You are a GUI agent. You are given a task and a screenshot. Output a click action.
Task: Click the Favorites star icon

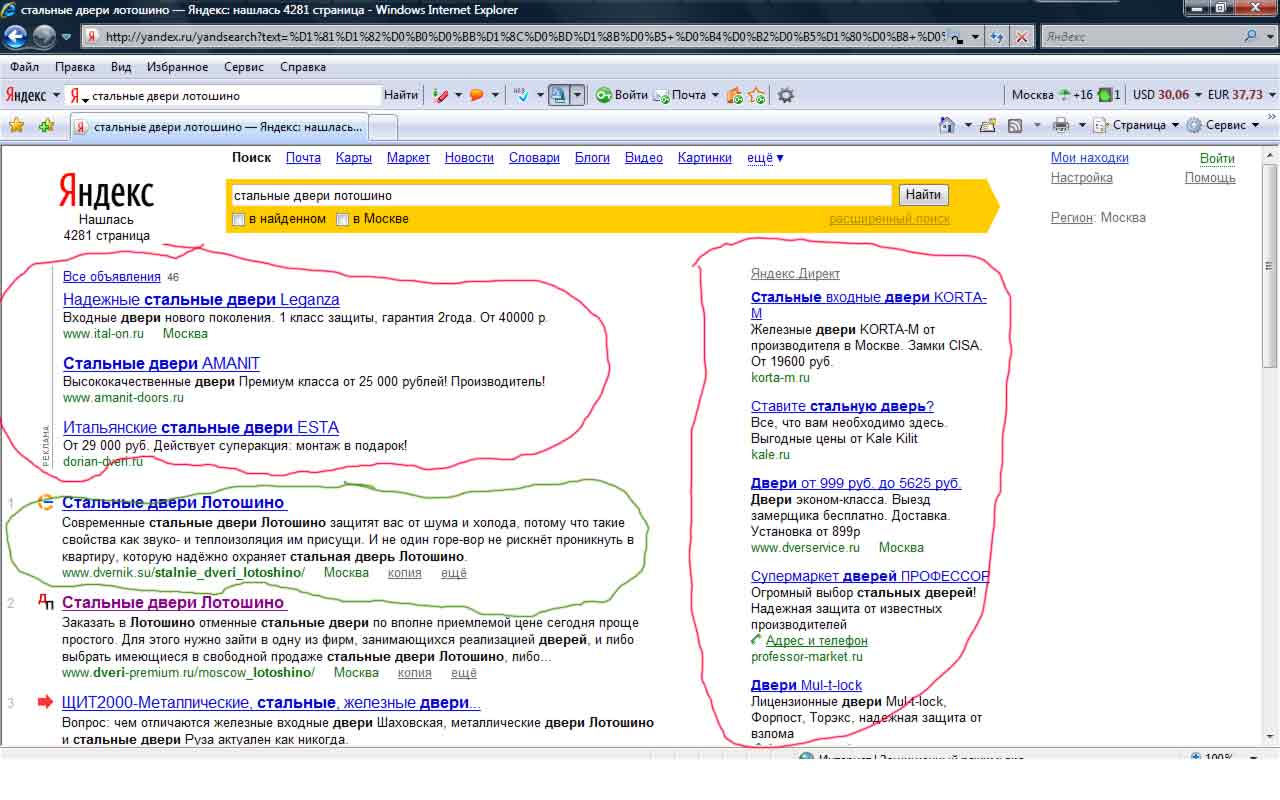pos(16,125)
